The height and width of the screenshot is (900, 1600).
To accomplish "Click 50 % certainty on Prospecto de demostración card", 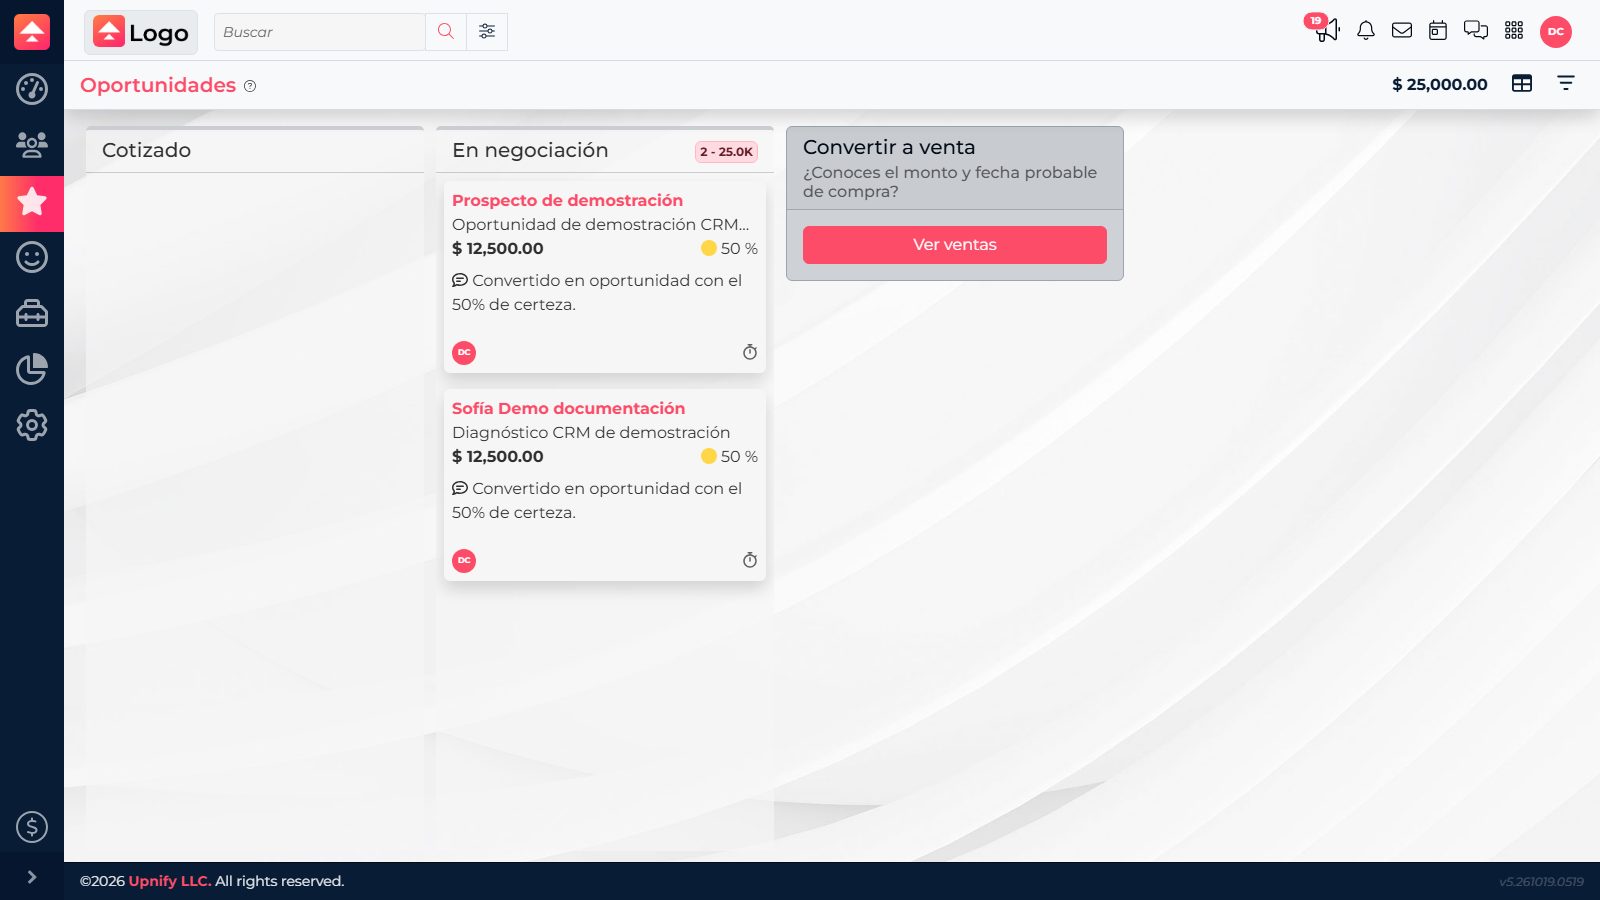I will pyautogui.click(x=729, y=248).
